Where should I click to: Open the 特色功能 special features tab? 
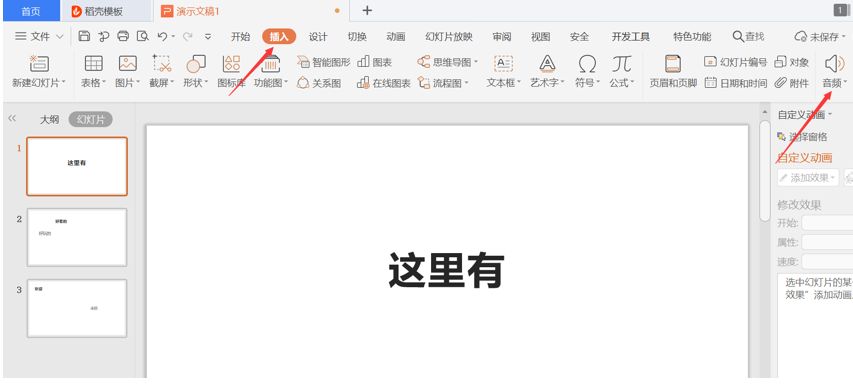click(692, 36)
